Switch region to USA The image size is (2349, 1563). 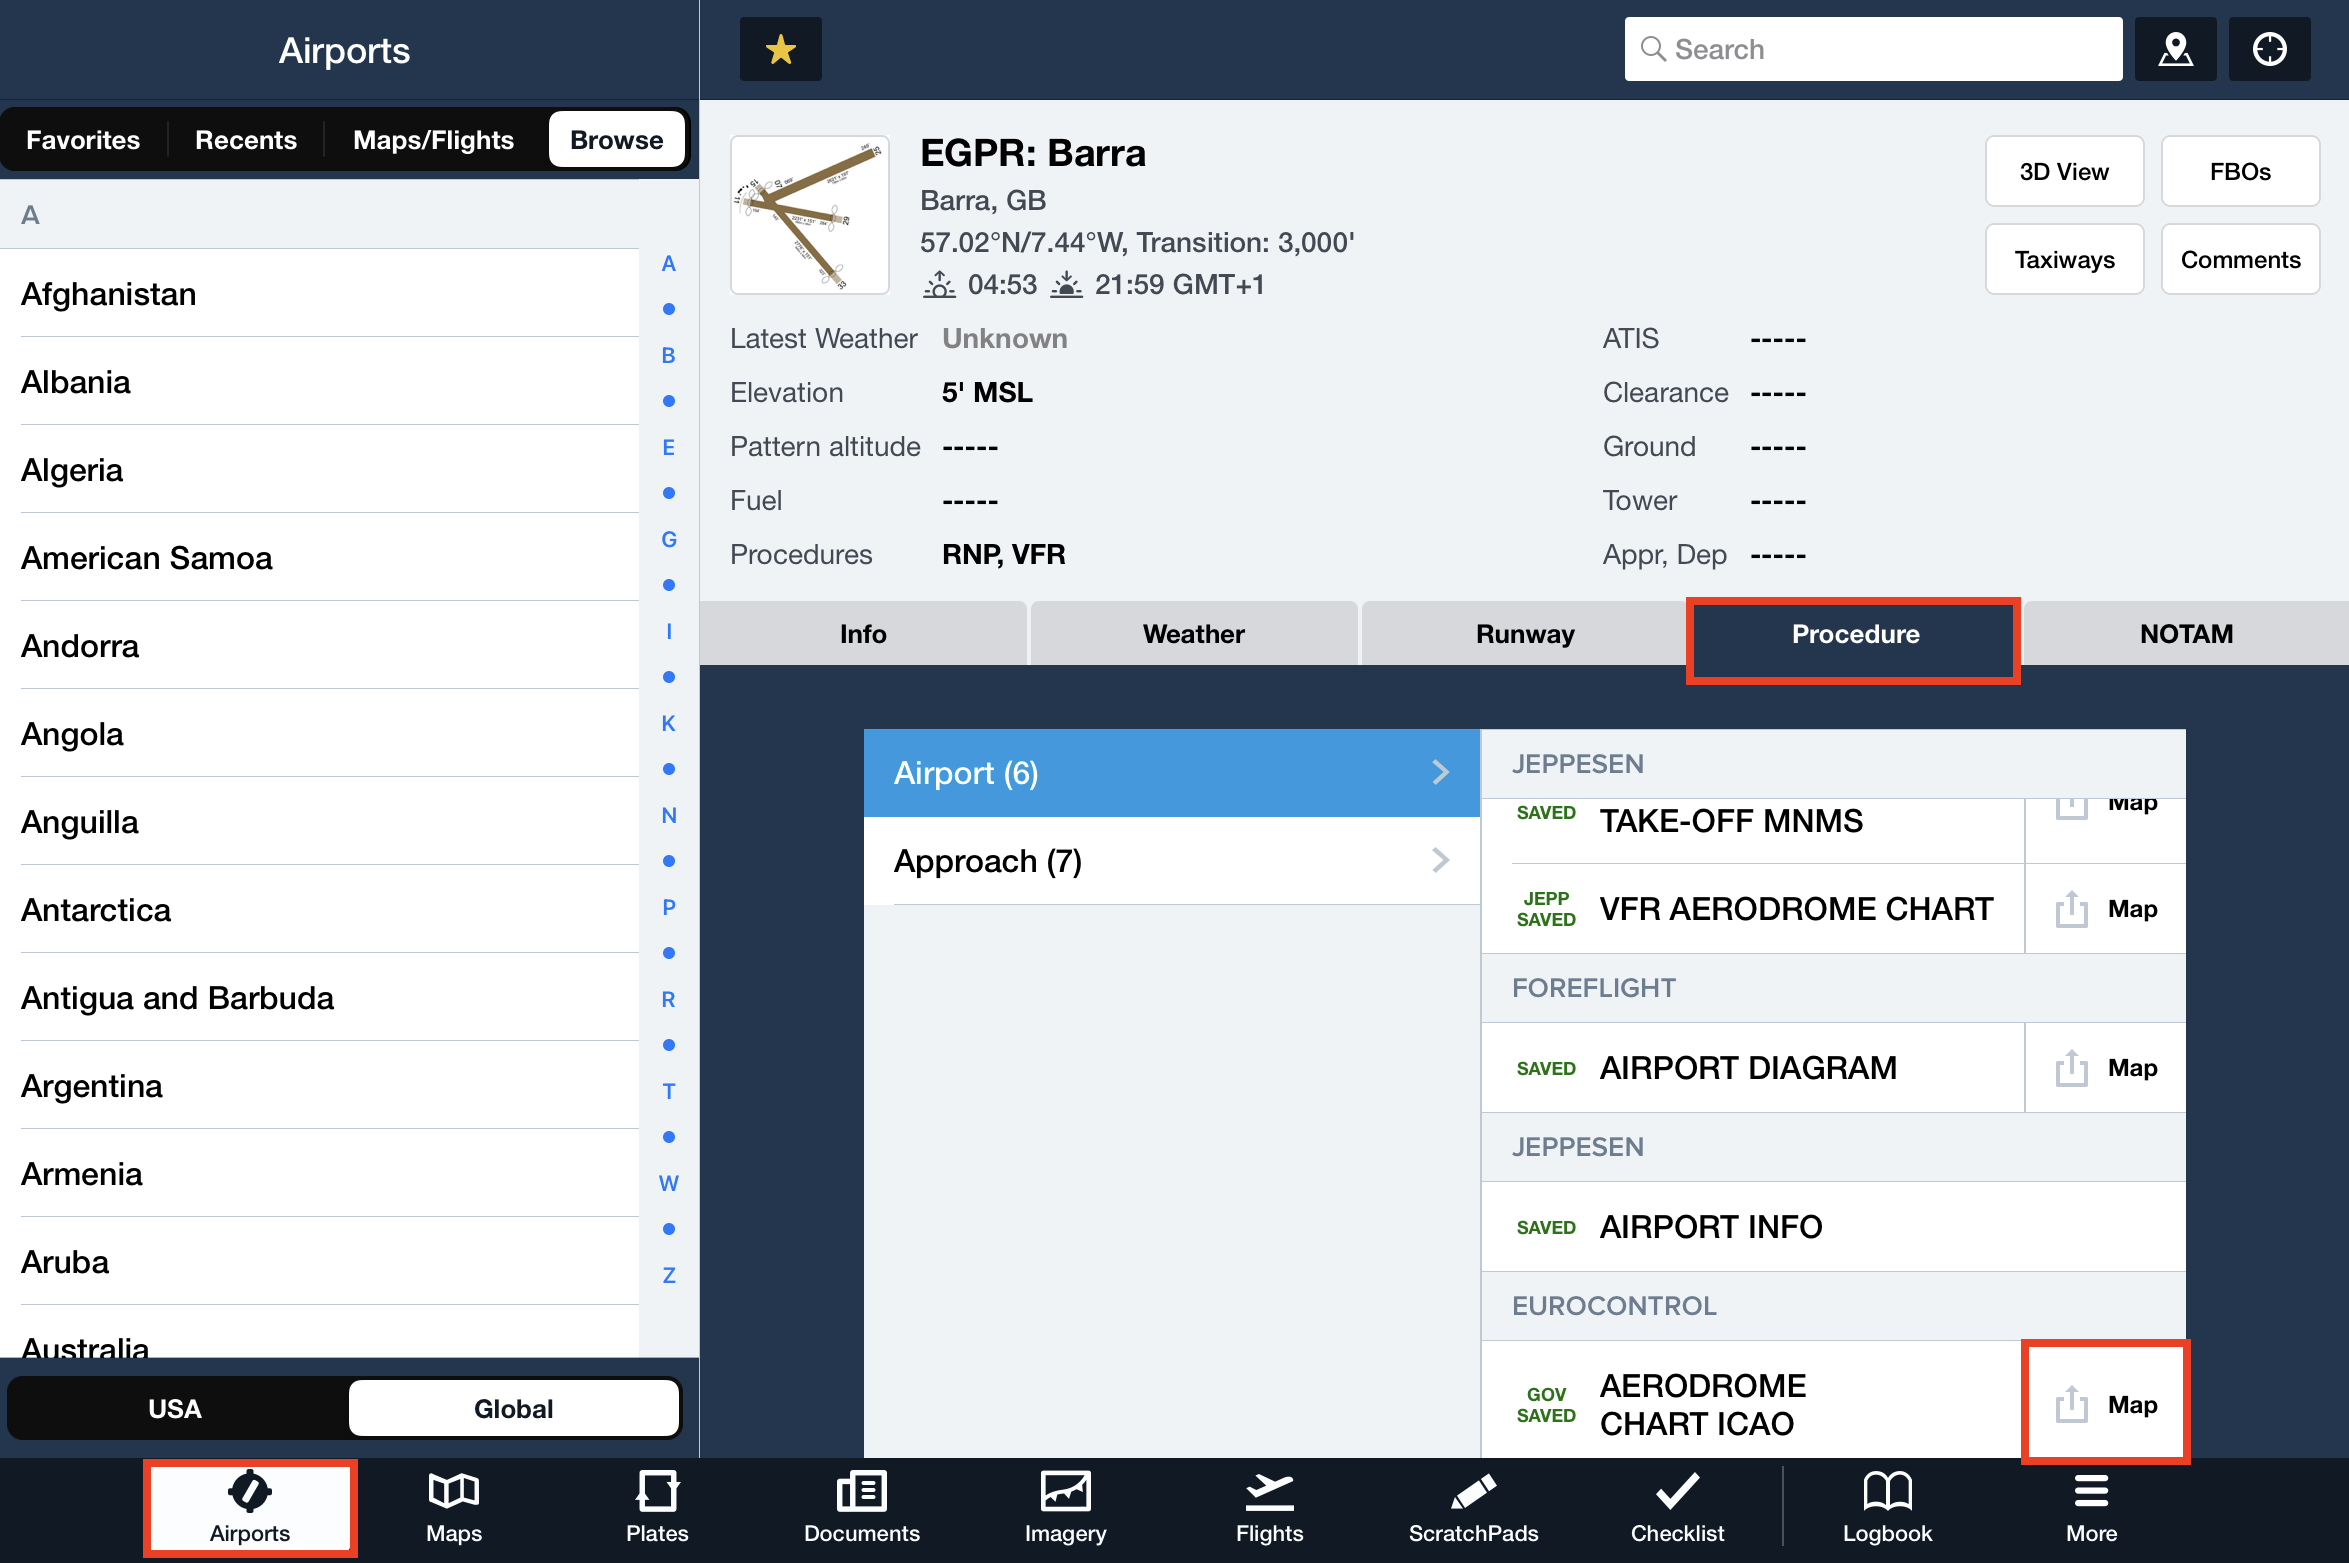[175, 1408]
